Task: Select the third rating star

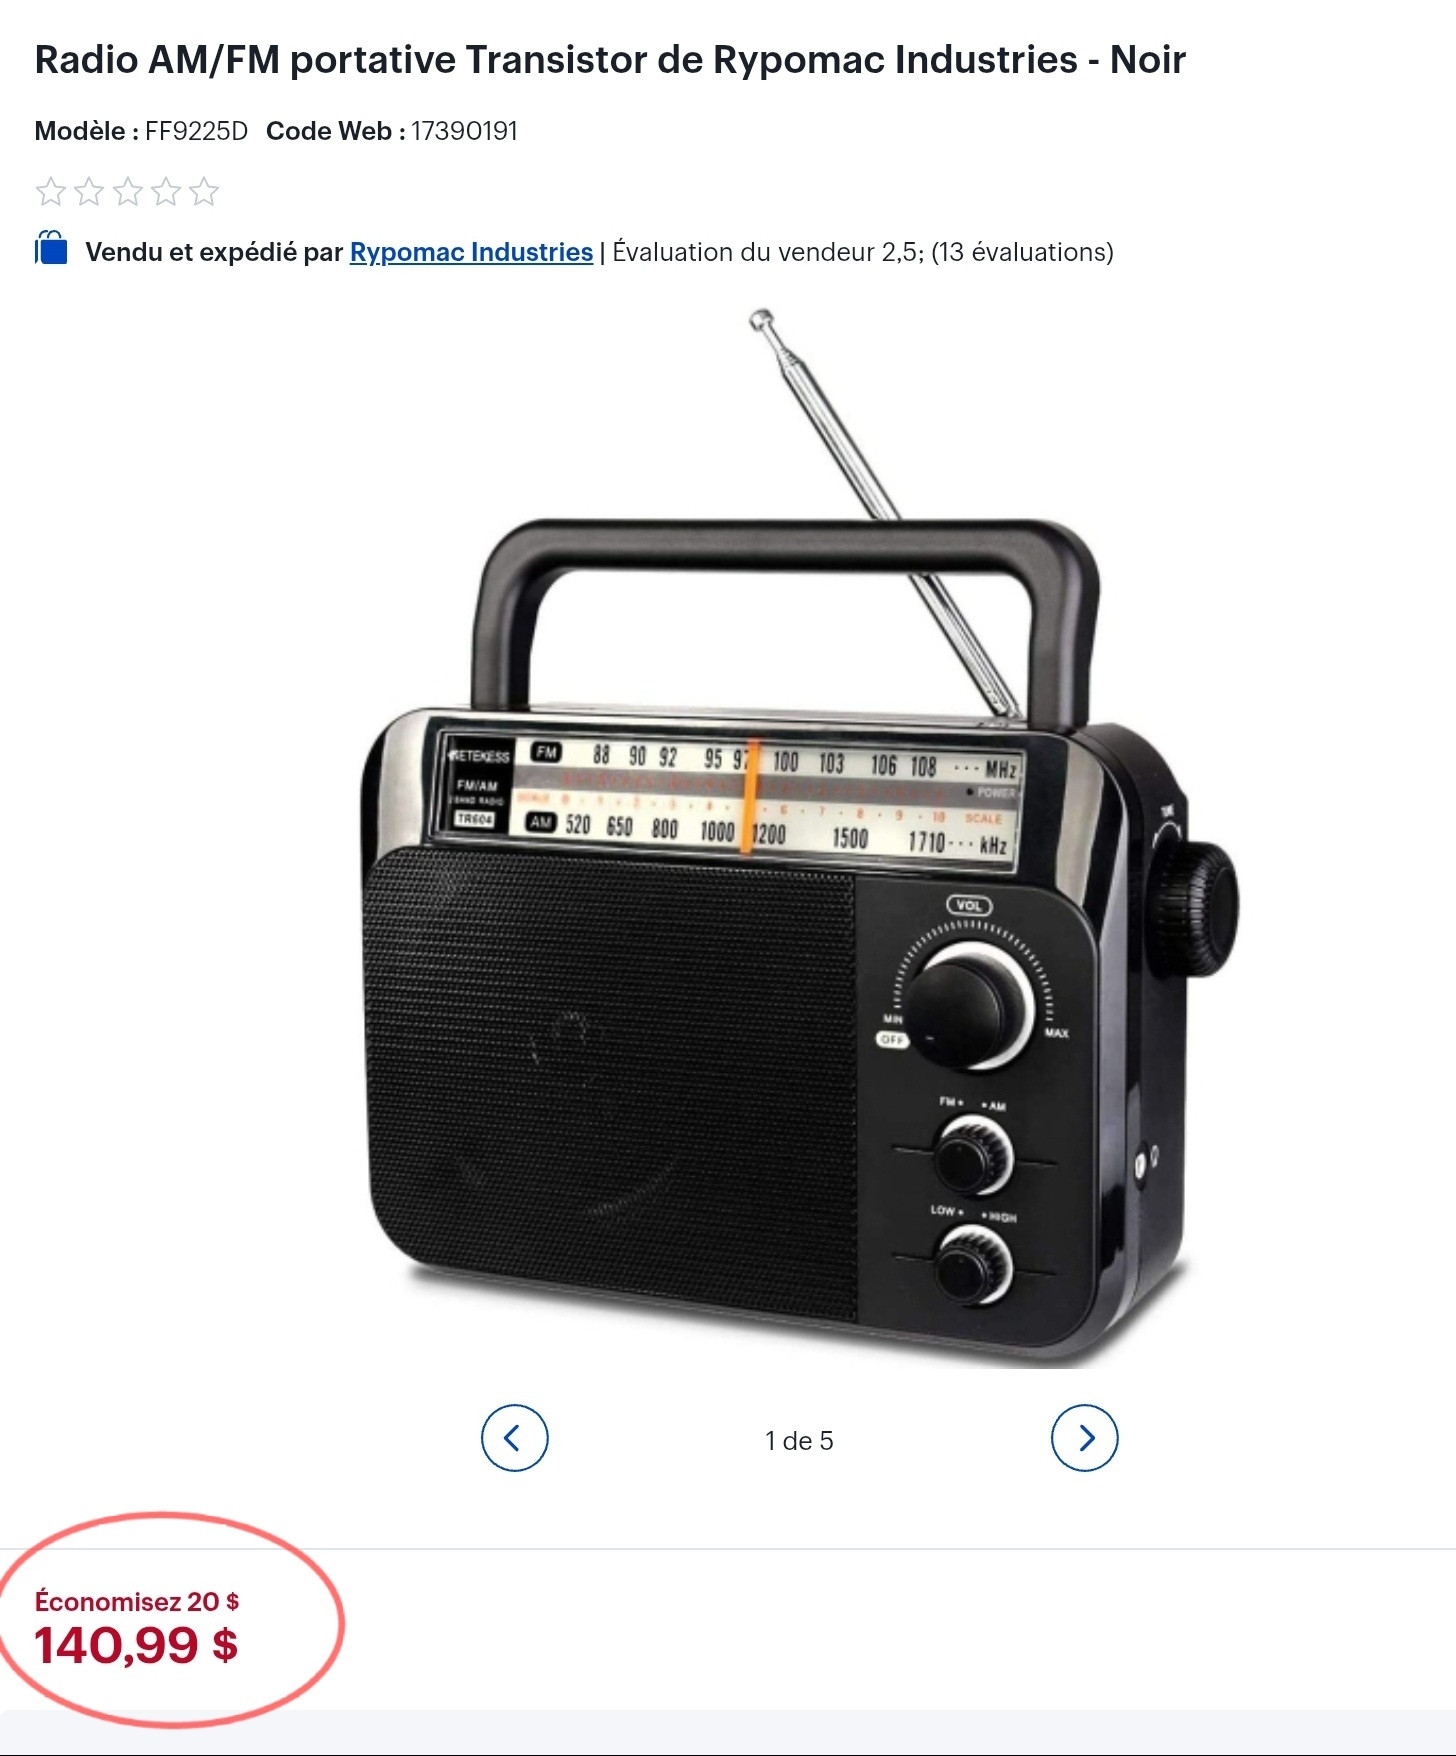Action: (127, 191)
